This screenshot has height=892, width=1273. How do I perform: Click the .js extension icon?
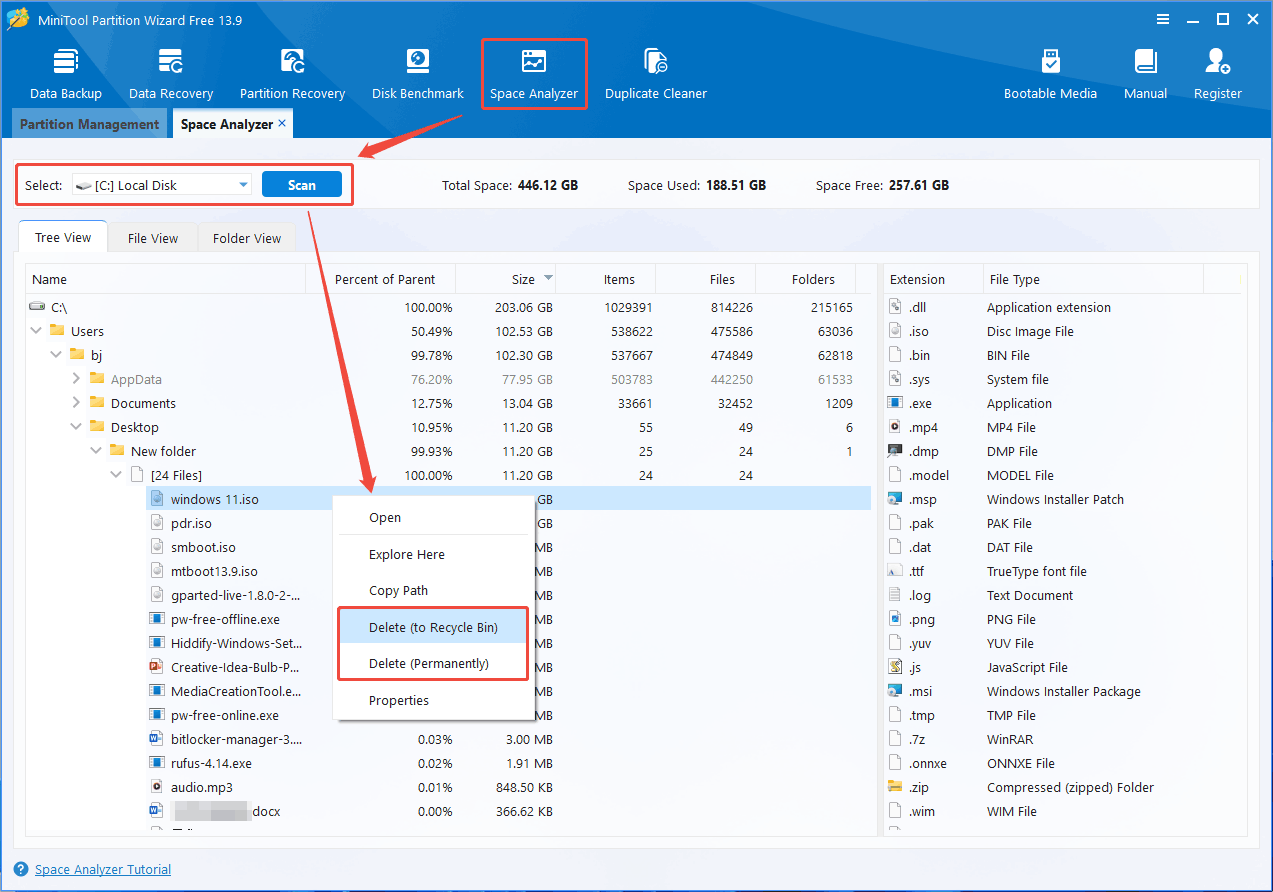click(x=895, y=667)
